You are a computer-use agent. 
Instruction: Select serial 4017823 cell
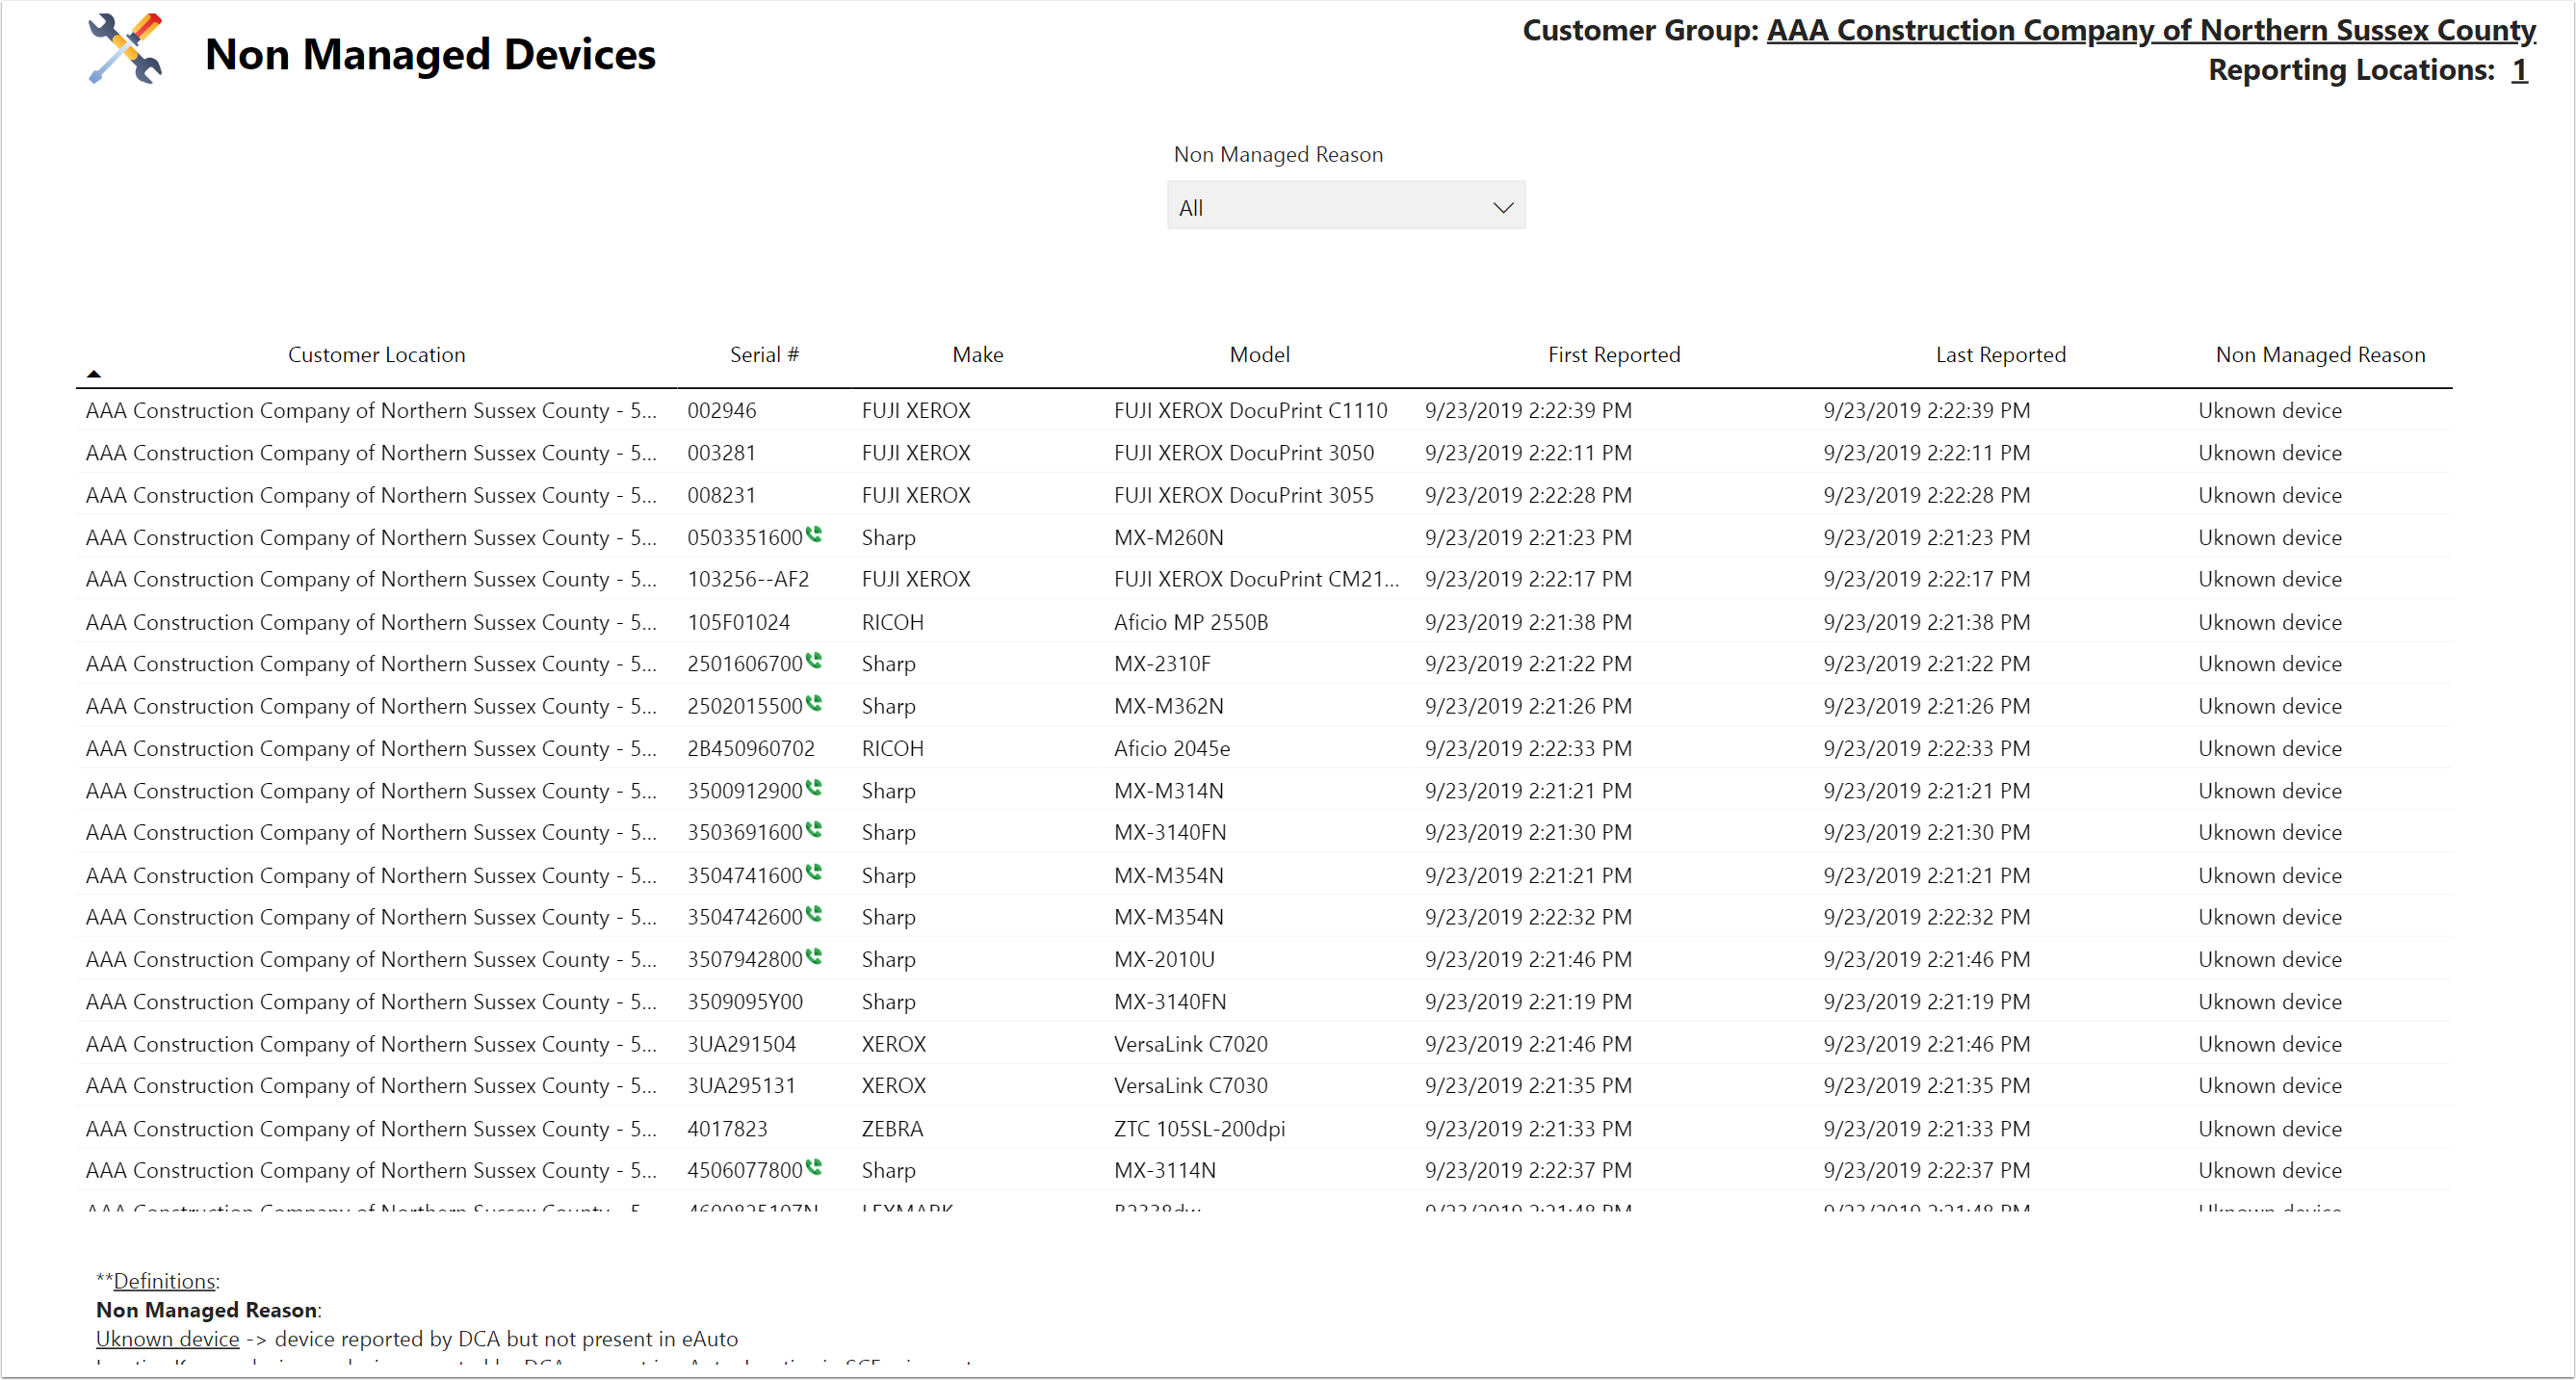point(727,1129)
